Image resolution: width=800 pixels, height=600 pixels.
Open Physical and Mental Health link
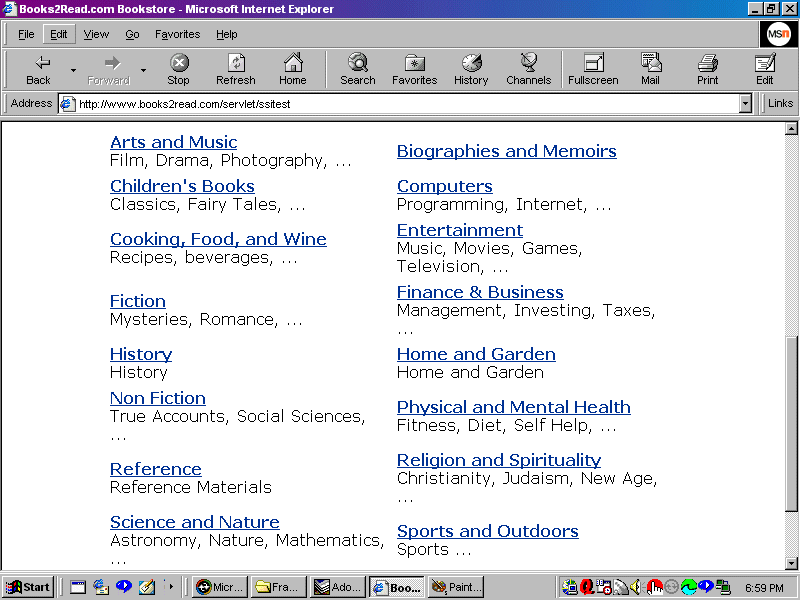[x=514, y=407]
